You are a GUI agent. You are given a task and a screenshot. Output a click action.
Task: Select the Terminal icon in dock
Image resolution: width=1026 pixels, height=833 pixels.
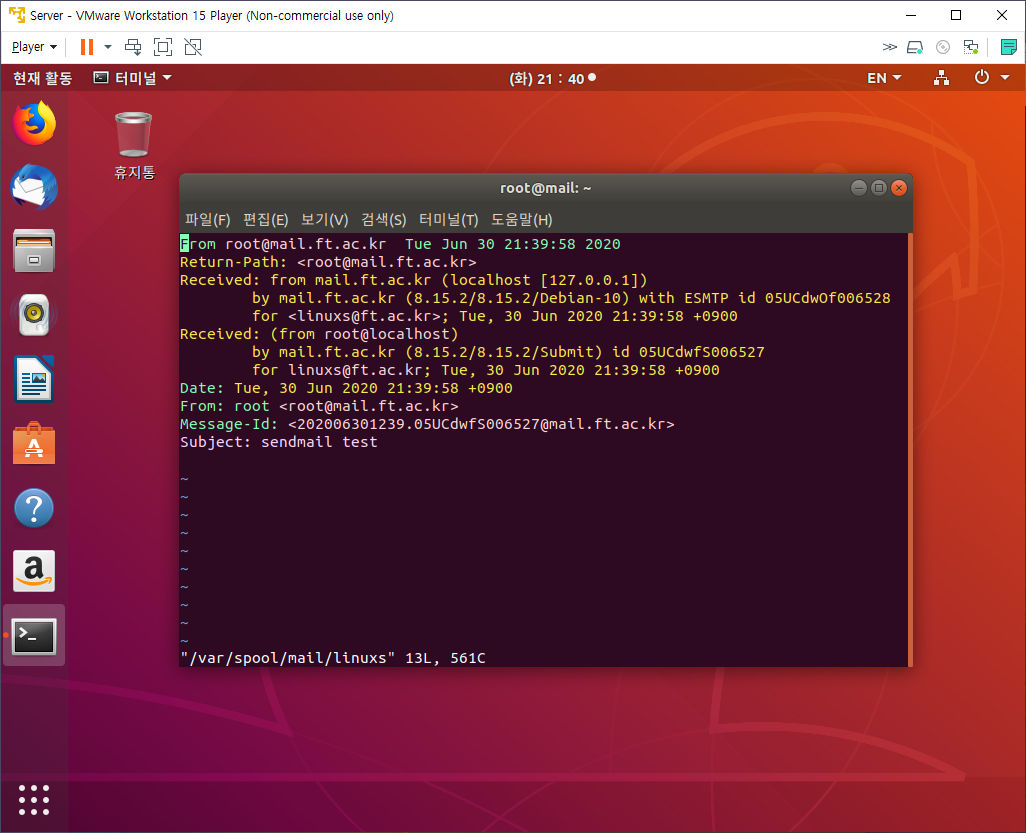tap(34, 635)
